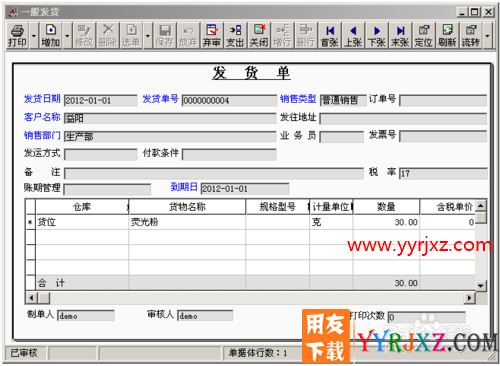Go to previous record with 上张
The image size is (500, 366).
353,35
